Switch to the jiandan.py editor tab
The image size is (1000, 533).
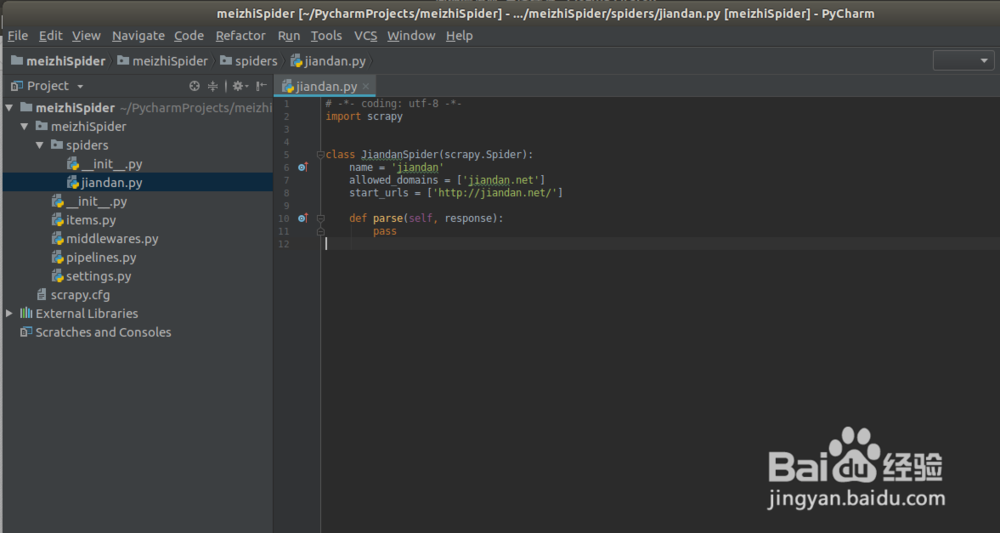tap(325, 86)
